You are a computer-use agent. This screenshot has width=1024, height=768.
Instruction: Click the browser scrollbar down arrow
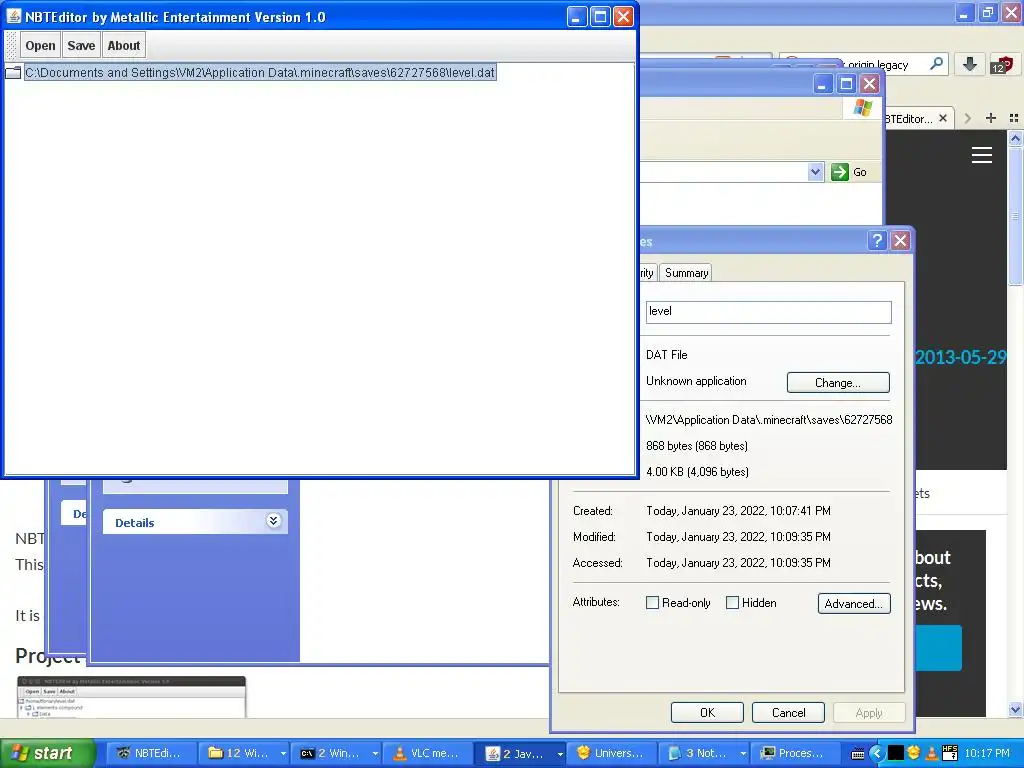(1015, 709)
